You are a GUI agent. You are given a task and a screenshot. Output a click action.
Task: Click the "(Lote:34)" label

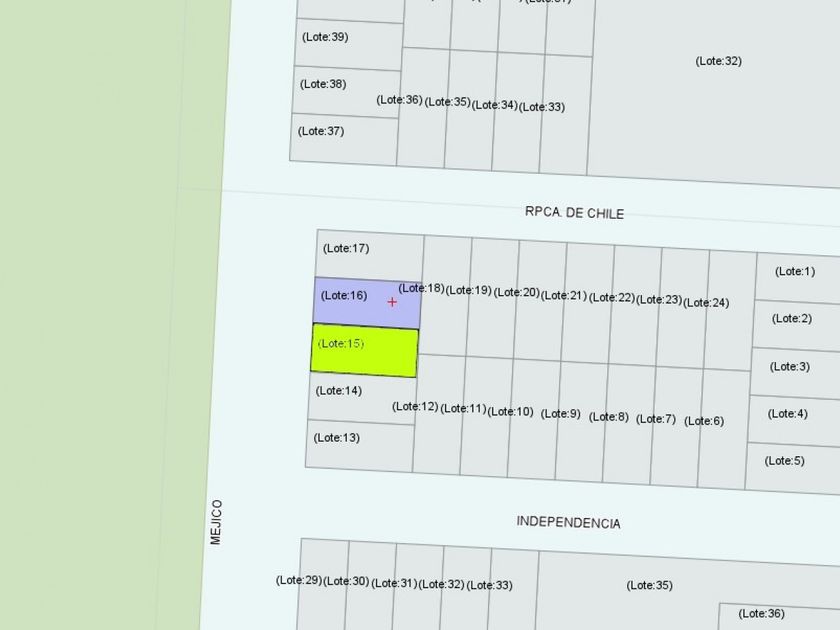point(494,105)
